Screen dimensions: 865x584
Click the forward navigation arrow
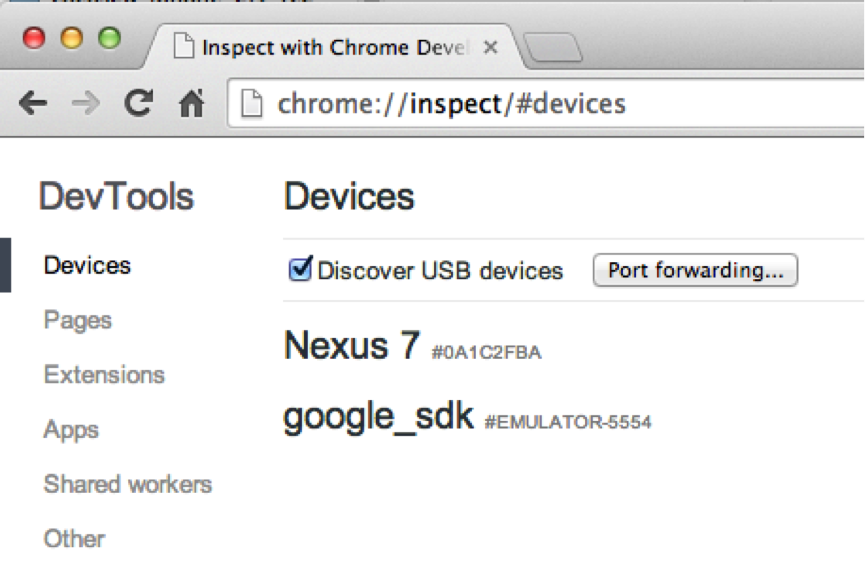[x=86, y=103]
